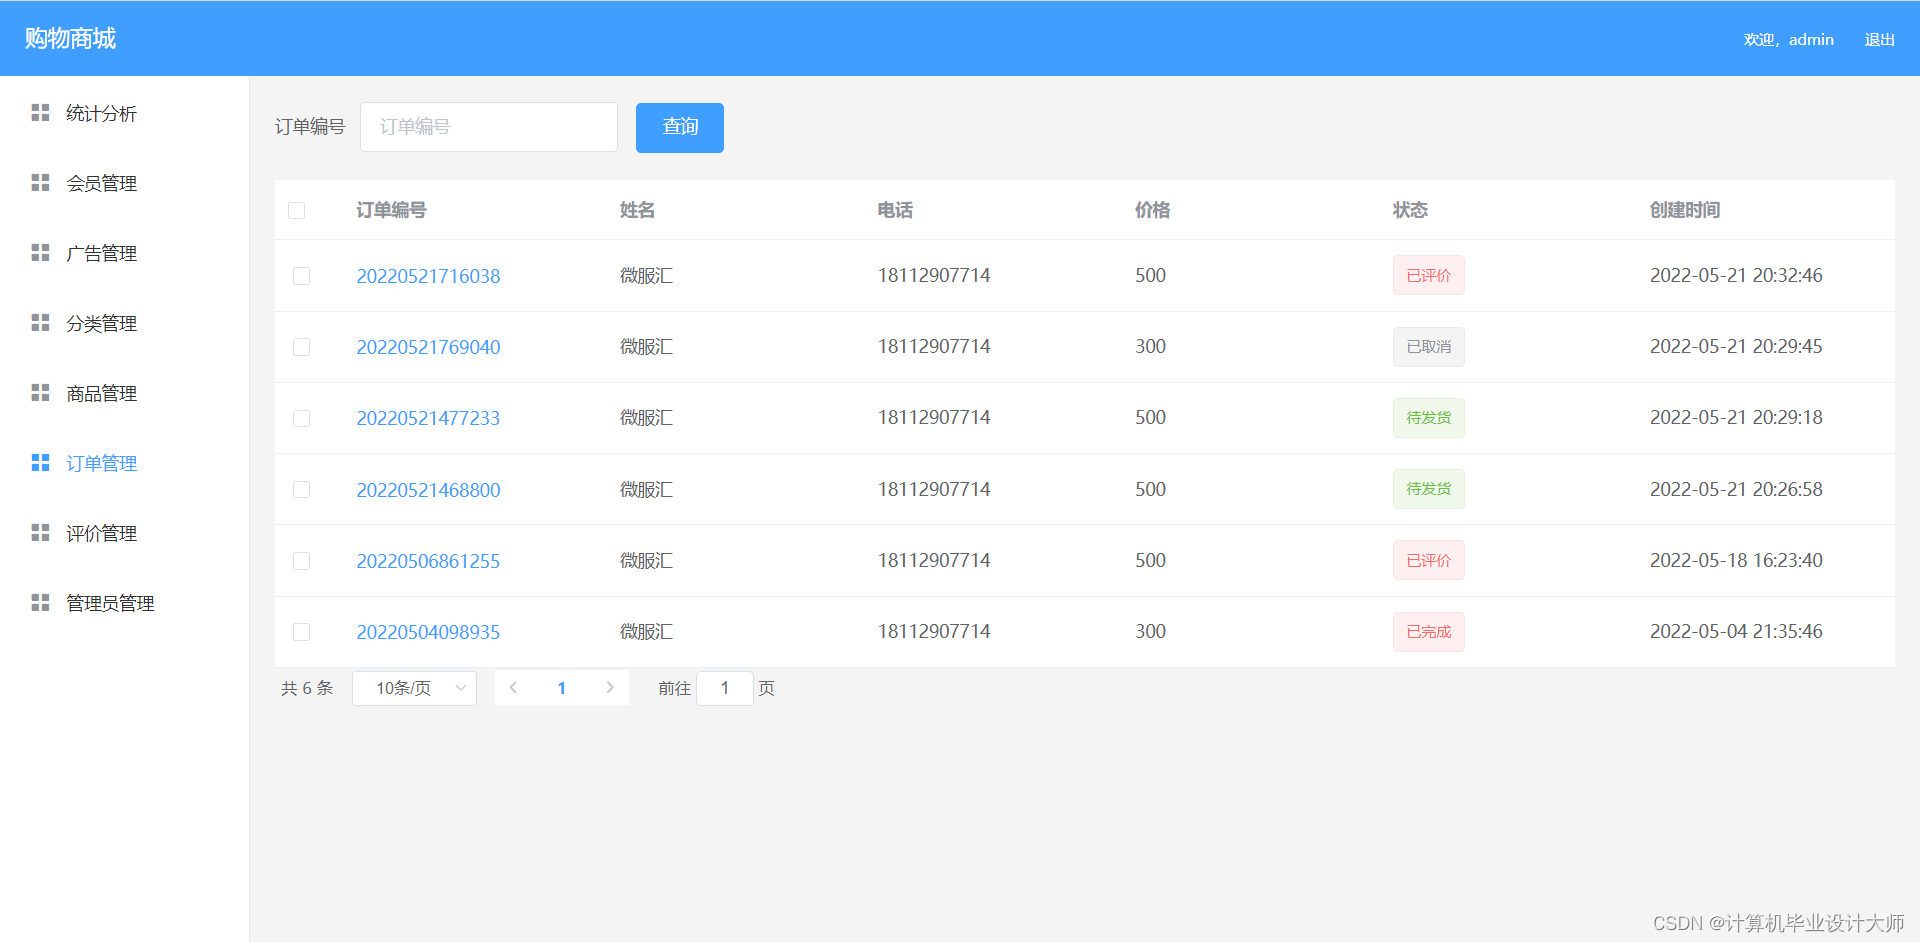Click the 已评价 tag for order 20220506861255

click(1429, 561)
